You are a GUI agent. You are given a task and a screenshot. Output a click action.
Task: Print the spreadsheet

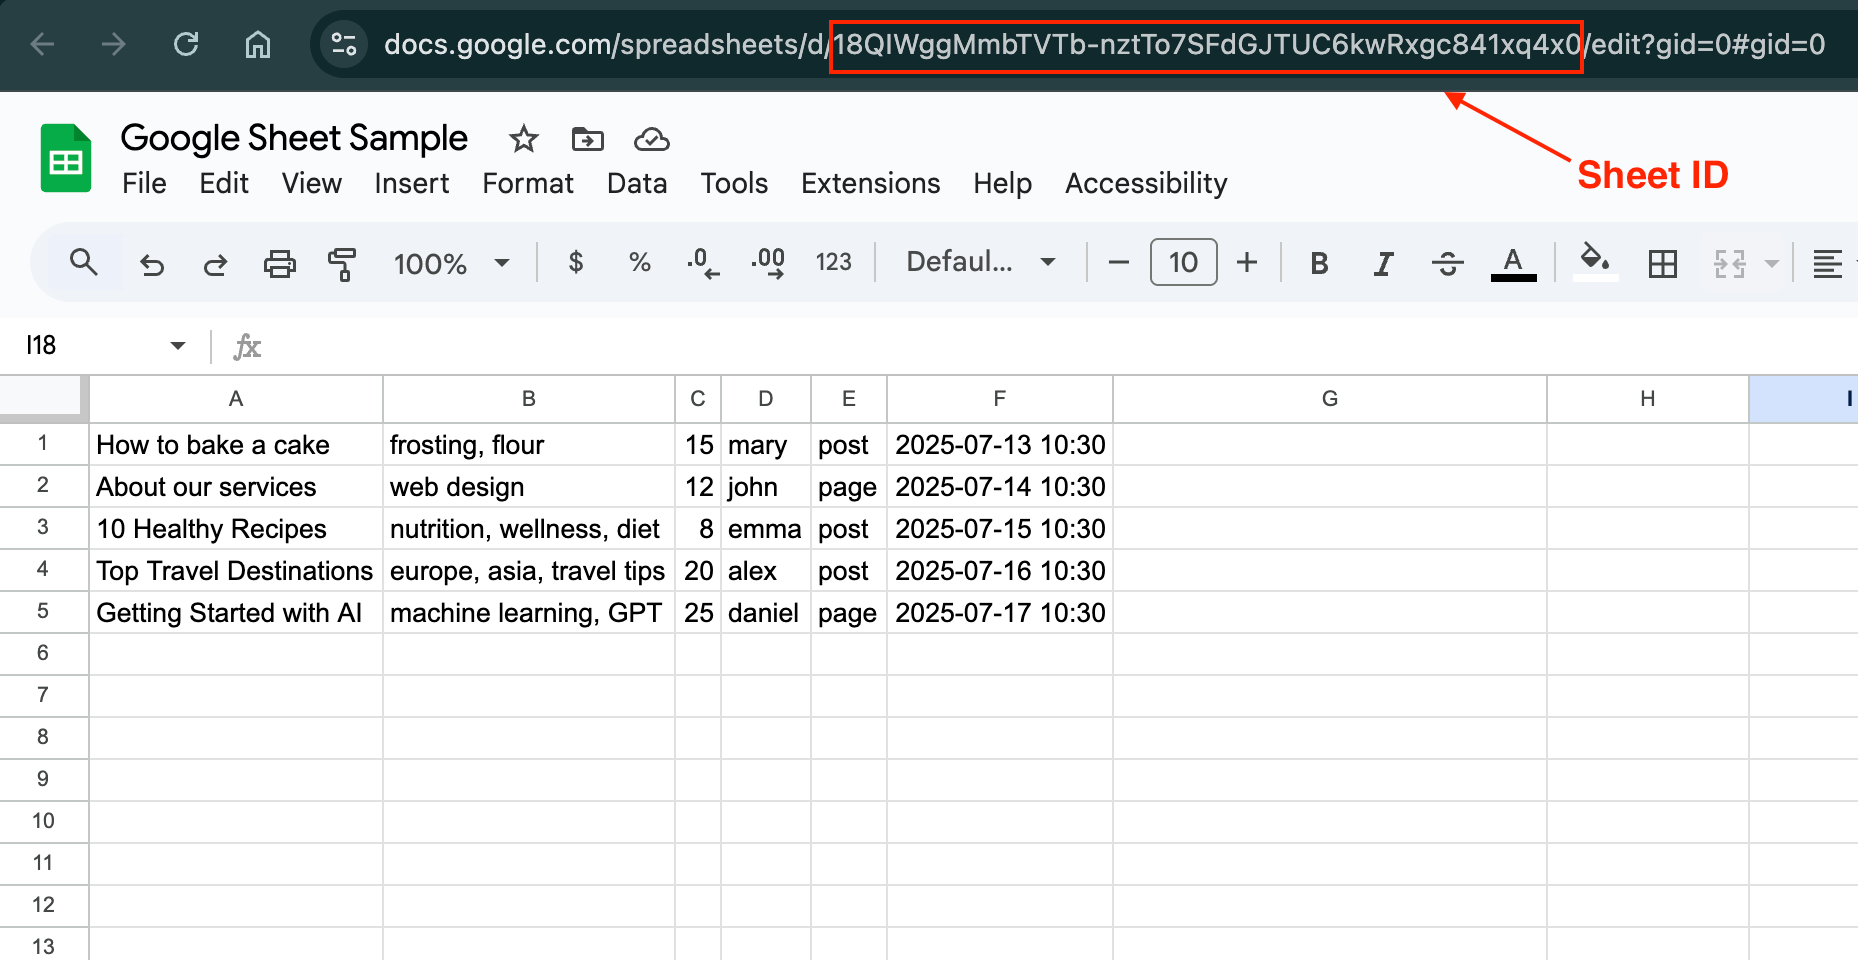(x=280, y=264)
